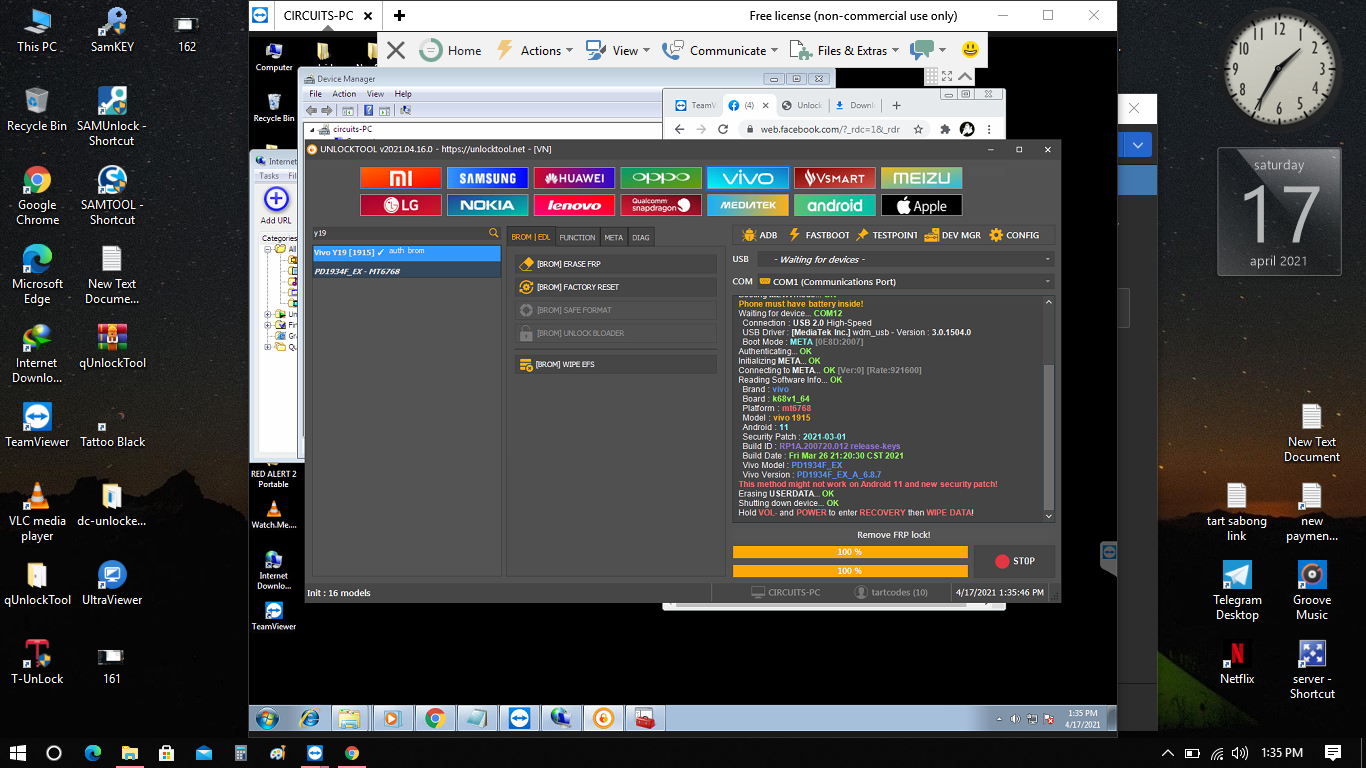
Task: Open Device Manager Action menu
Action: click(x=344, y=94)
